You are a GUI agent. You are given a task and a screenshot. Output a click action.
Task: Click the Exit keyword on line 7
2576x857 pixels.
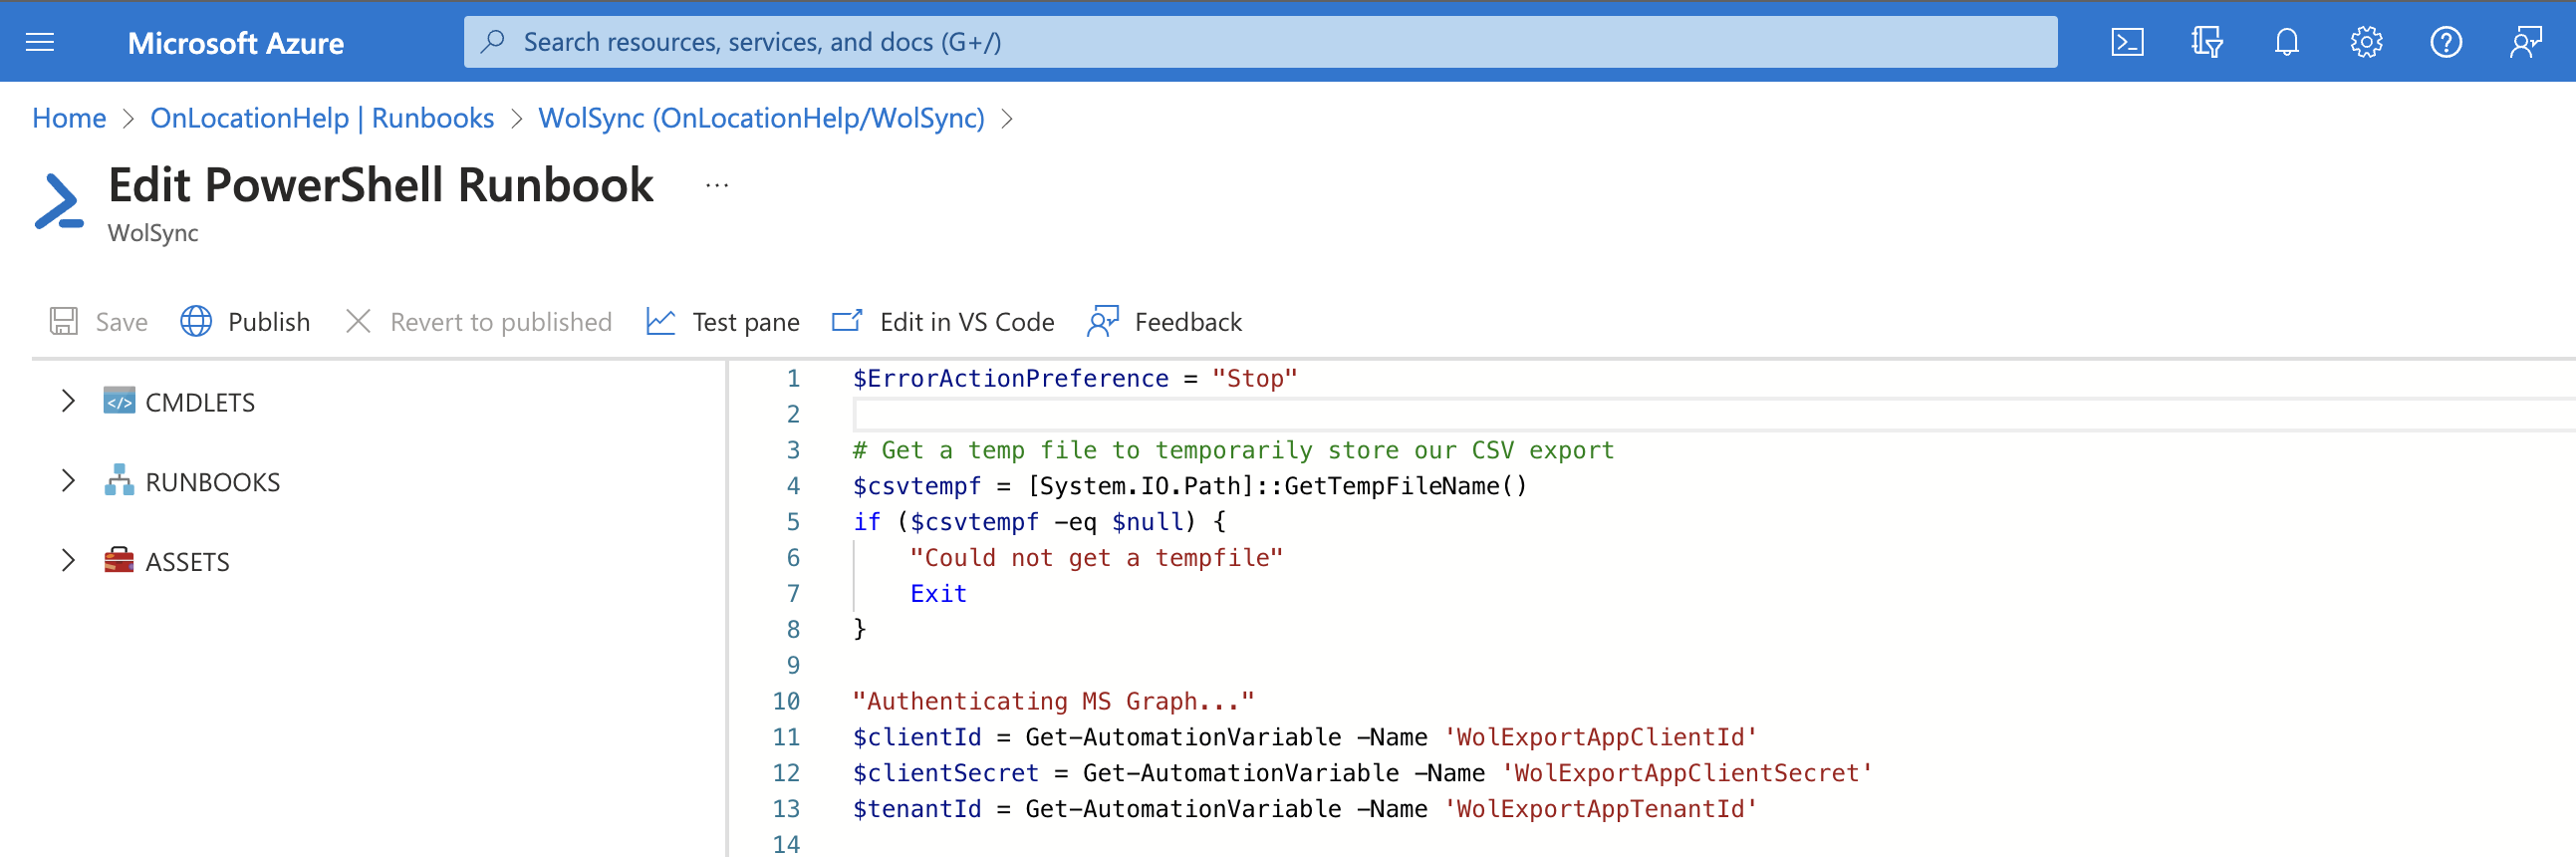point(938,594)
